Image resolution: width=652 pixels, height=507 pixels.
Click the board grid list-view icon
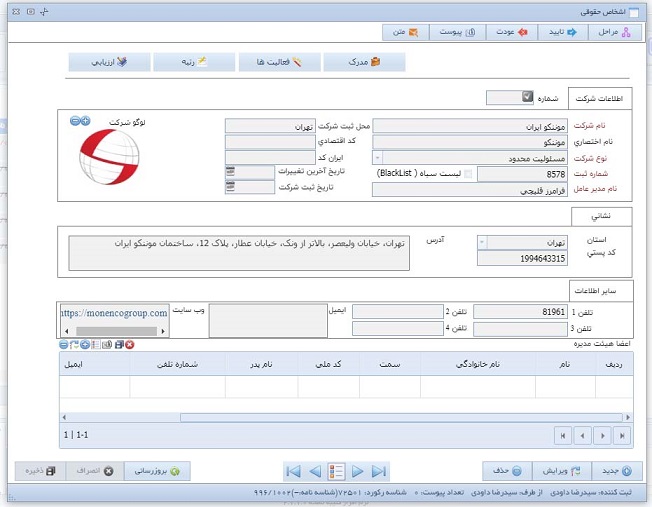(x=96, y=345)
